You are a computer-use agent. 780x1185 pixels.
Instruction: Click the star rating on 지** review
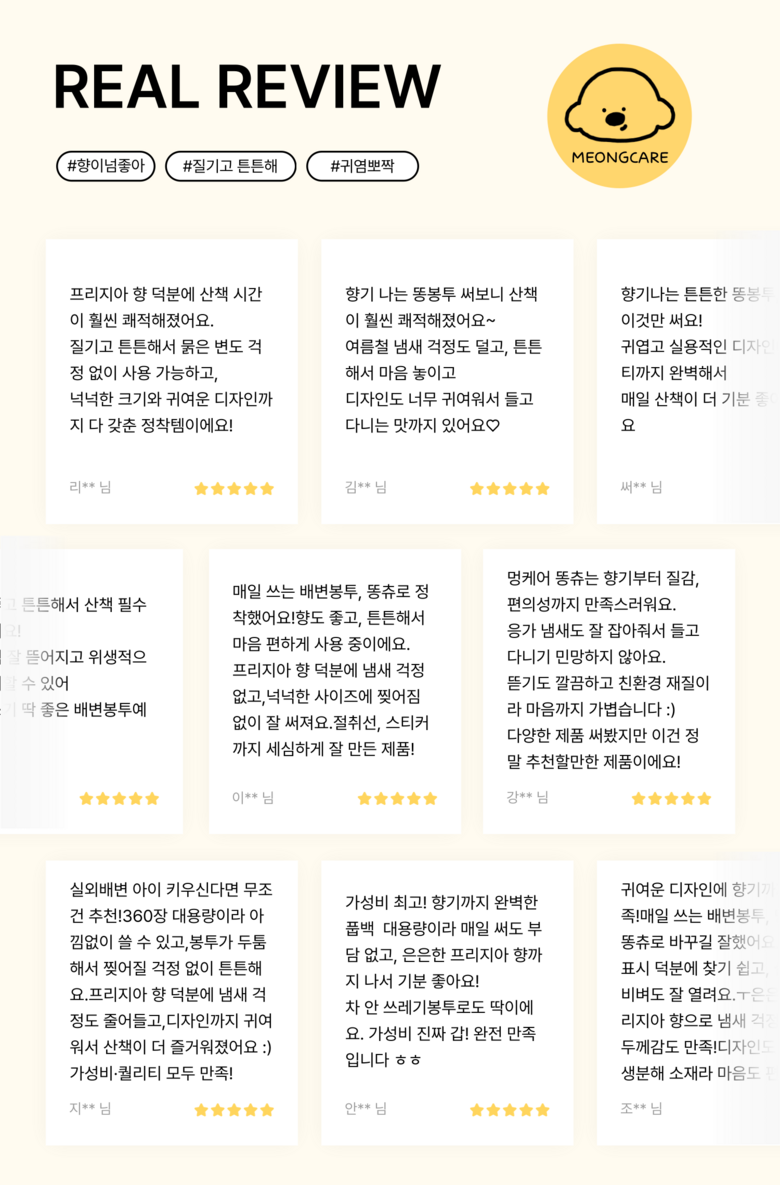(234, 1110)
